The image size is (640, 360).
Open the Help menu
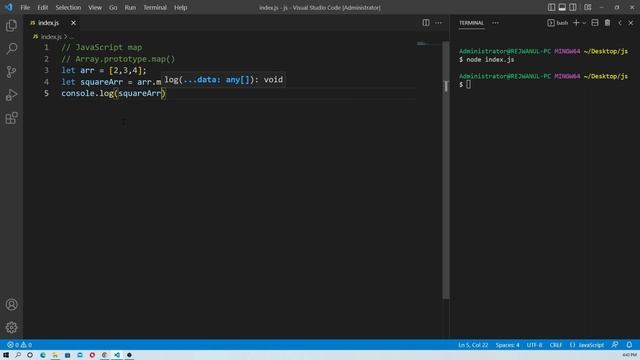[180, 7]
